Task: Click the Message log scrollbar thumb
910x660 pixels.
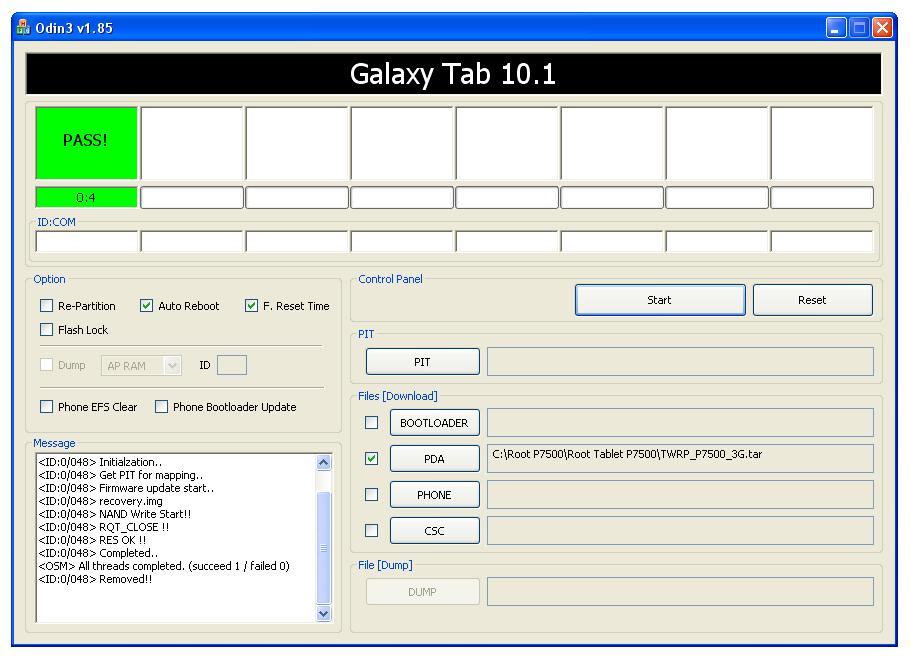Action: click(324, 548)
